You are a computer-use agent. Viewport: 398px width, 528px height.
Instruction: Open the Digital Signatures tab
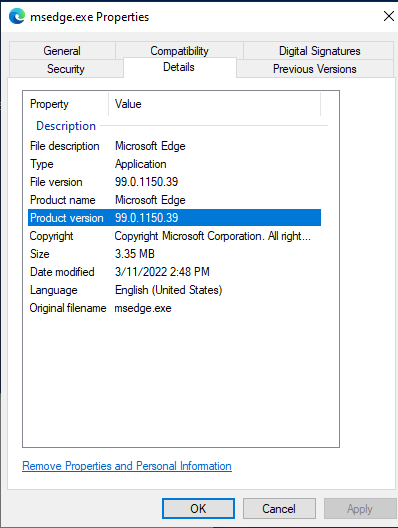(x=319, y=51)
